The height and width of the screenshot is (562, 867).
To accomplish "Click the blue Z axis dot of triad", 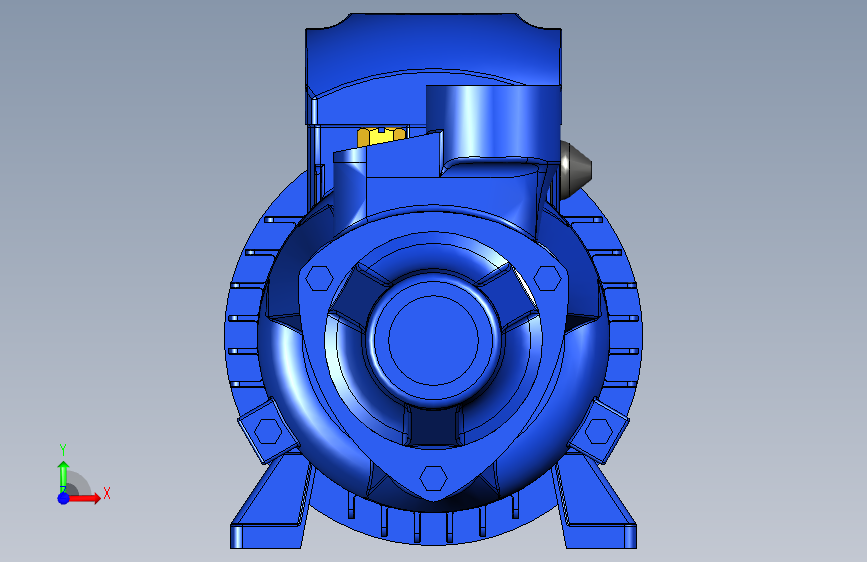I will 63,498.
